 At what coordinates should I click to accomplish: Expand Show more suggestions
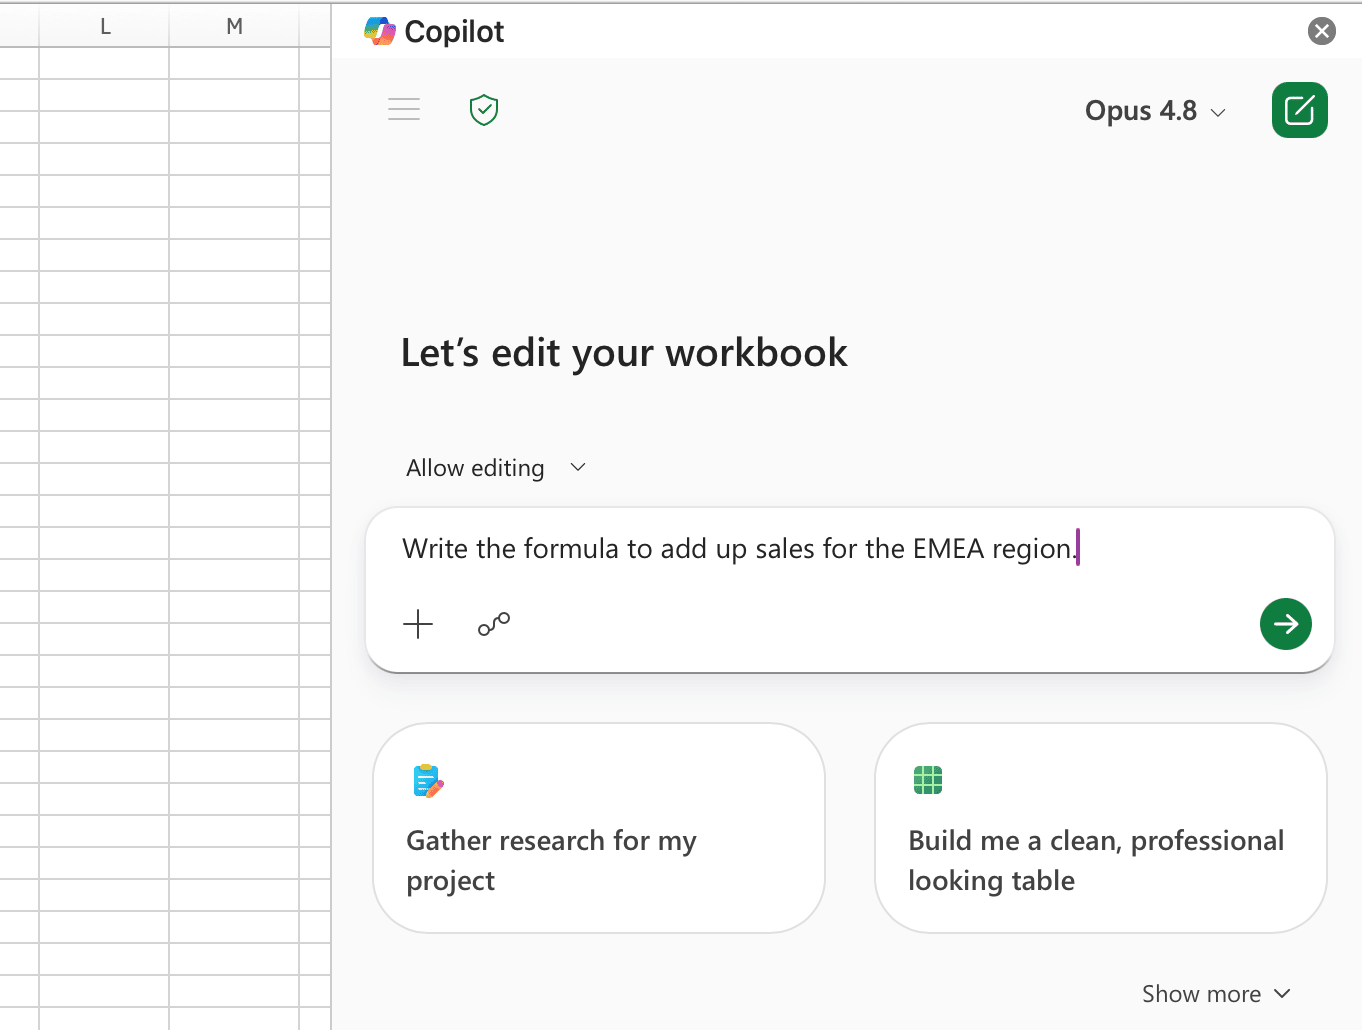click(1216, 994)
